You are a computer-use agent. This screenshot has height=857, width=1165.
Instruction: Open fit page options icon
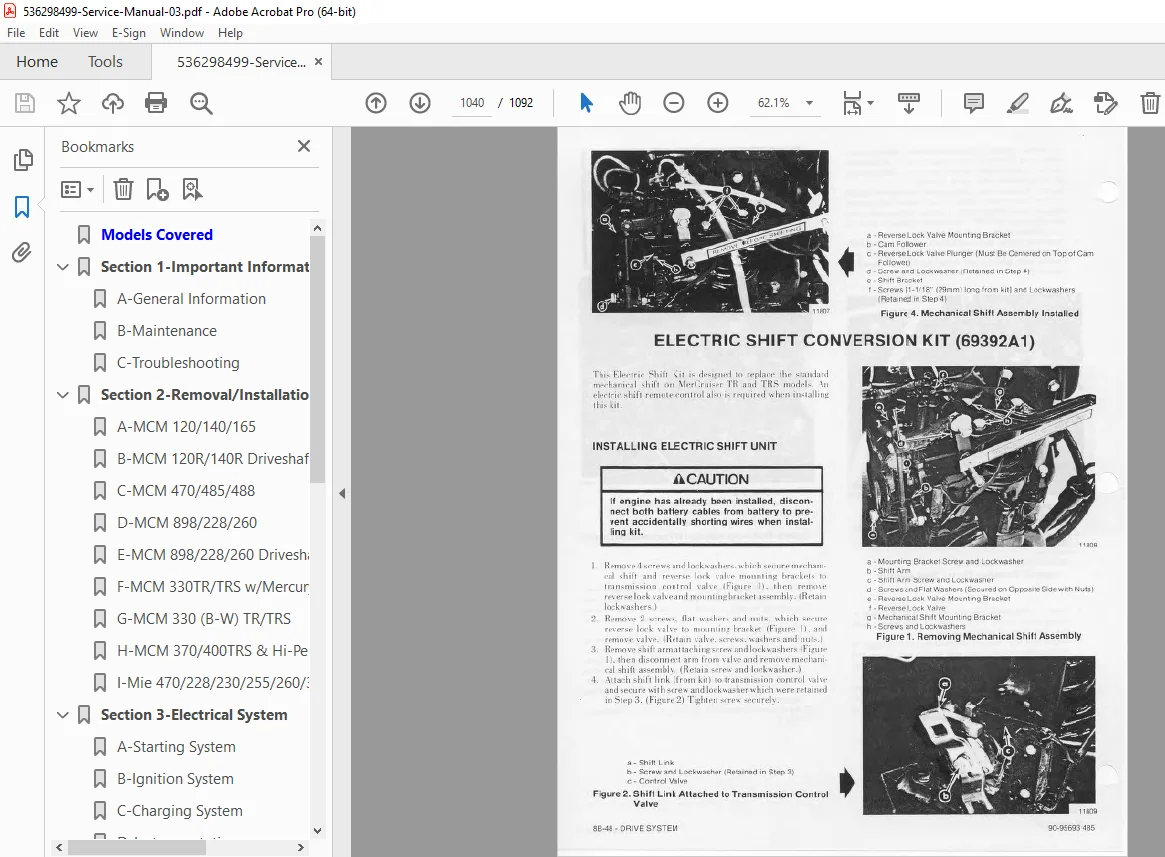pos(857,103)
